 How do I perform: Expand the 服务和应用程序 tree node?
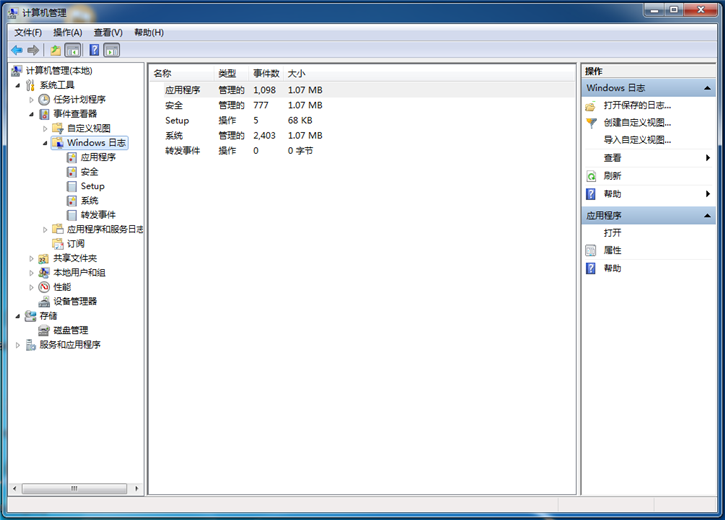point(18,345)
